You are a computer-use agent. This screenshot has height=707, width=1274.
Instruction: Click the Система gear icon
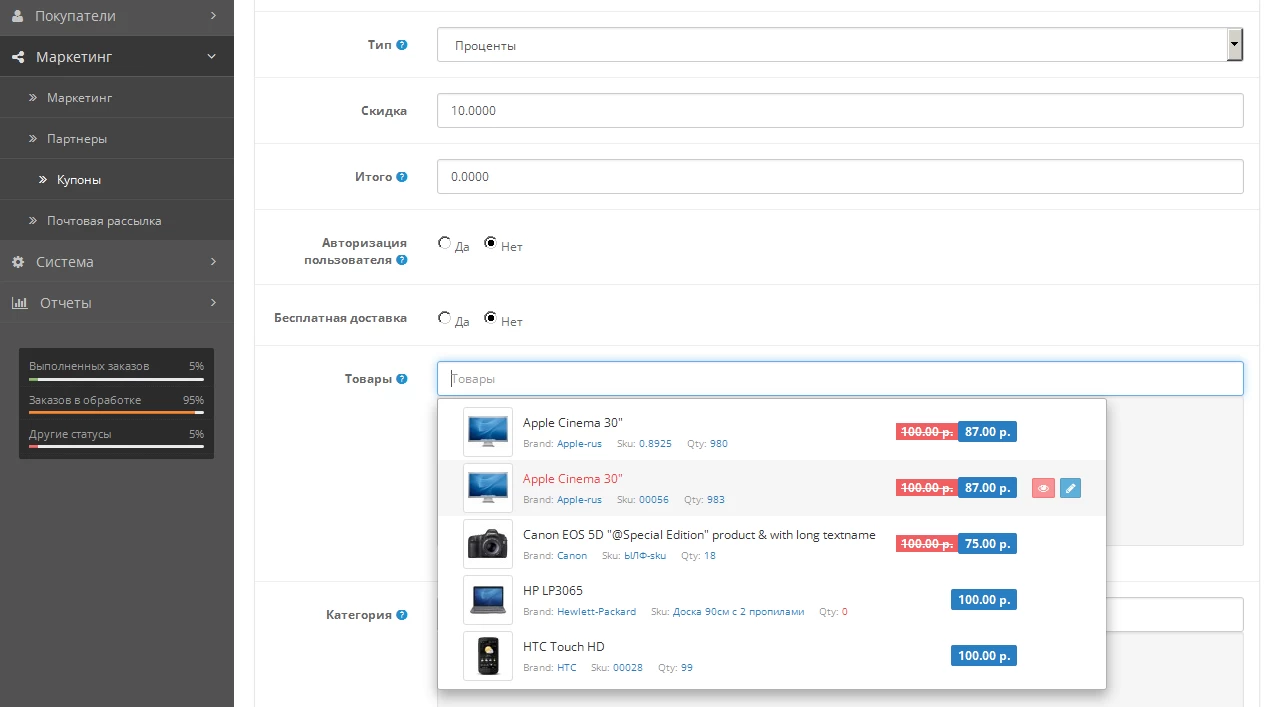click(17, 262)
